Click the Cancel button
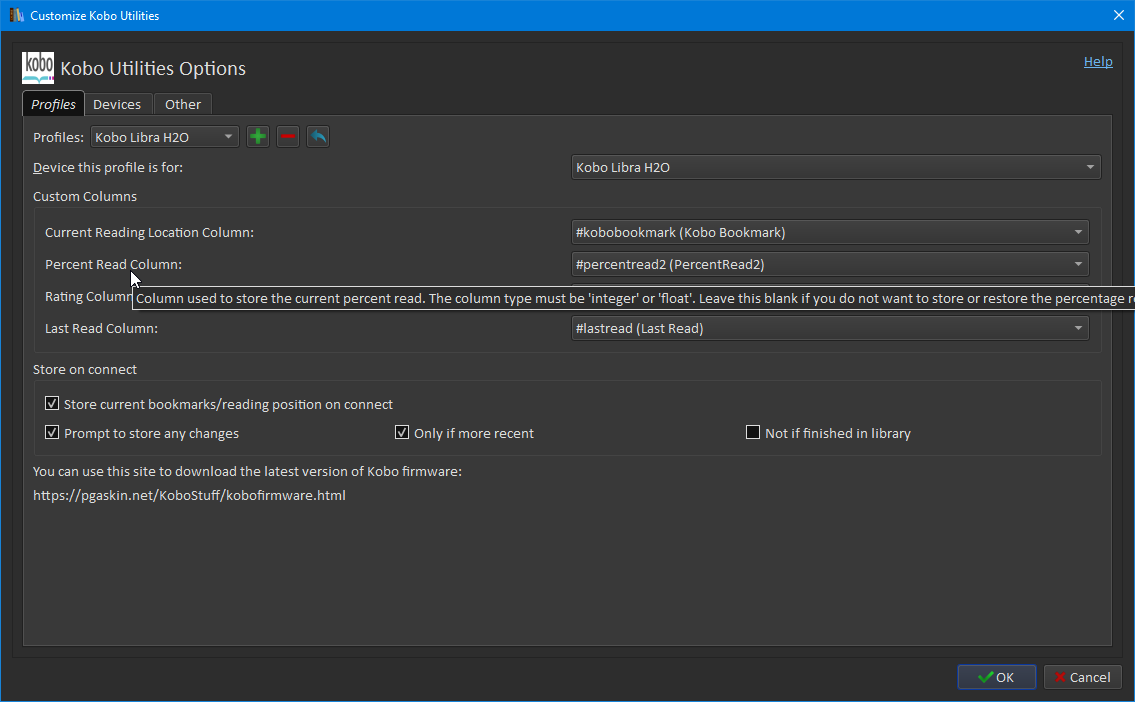The width and height of the screenshot is (1135, 702). [x=1082, y=677]
